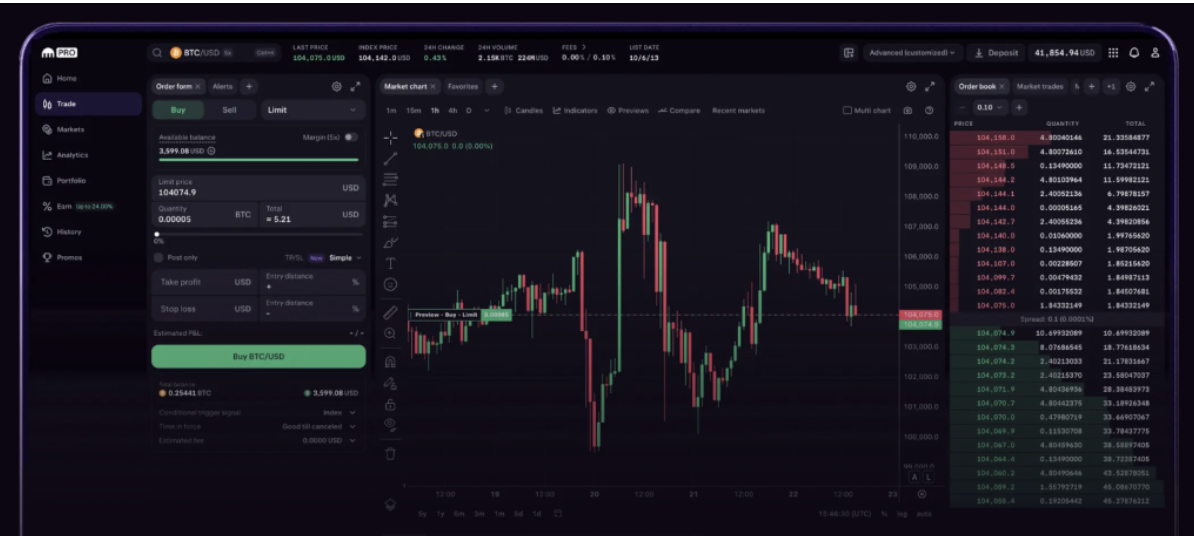Switch to the Market trades tab

click(x=1039, y=87)
